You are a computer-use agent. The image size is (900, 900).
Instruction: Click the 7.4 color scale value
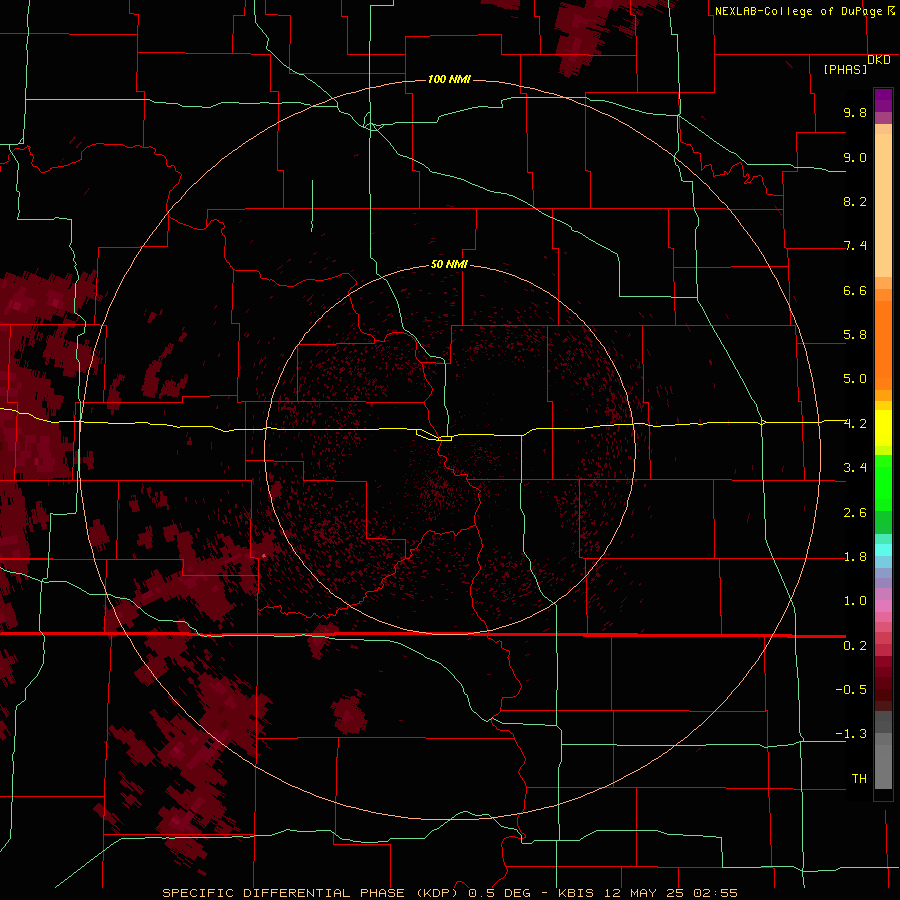855,246
